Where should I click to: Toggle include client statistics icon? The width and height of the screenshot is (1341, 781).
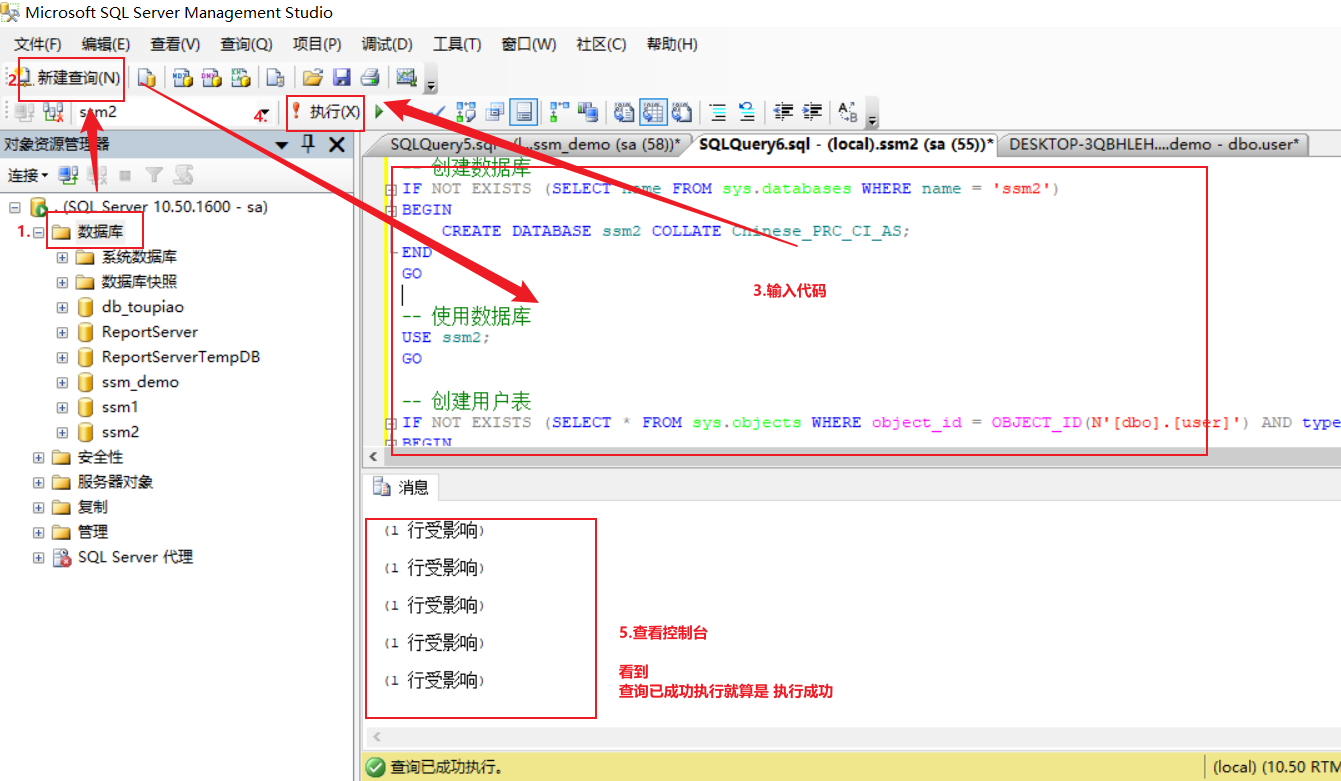pos(588,112)
